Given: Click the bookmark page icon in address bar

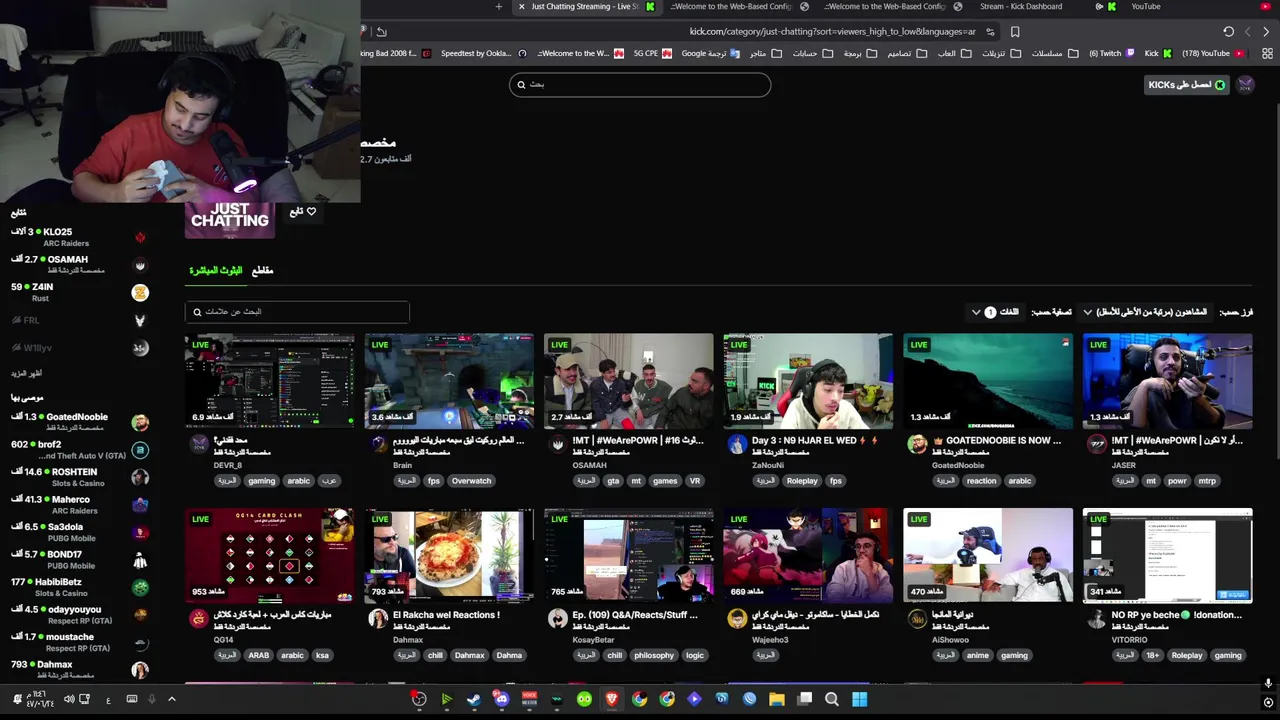Looking at the screenshot, I should (x=1015, y=32).
